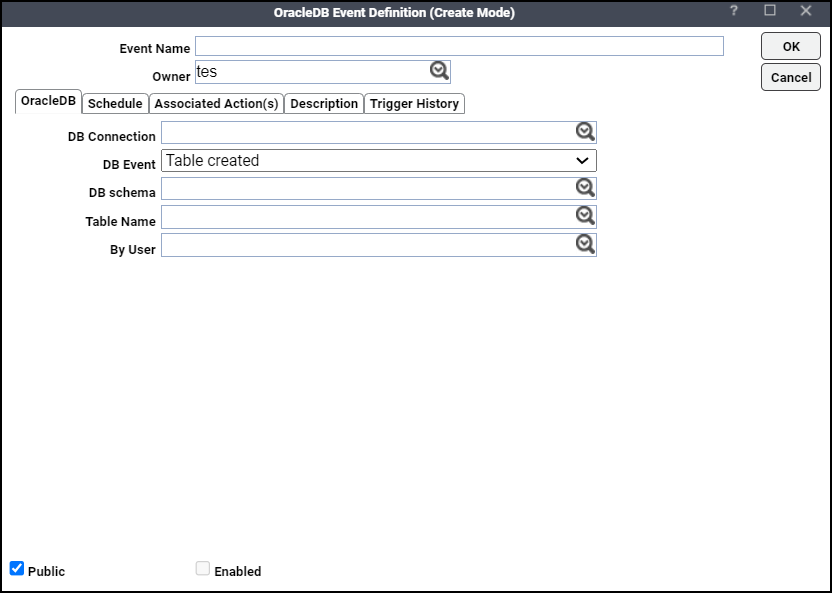Focus the Event Name input field
Screen dimensions: 832x593
pyautogui.click(x=460, y=46)
